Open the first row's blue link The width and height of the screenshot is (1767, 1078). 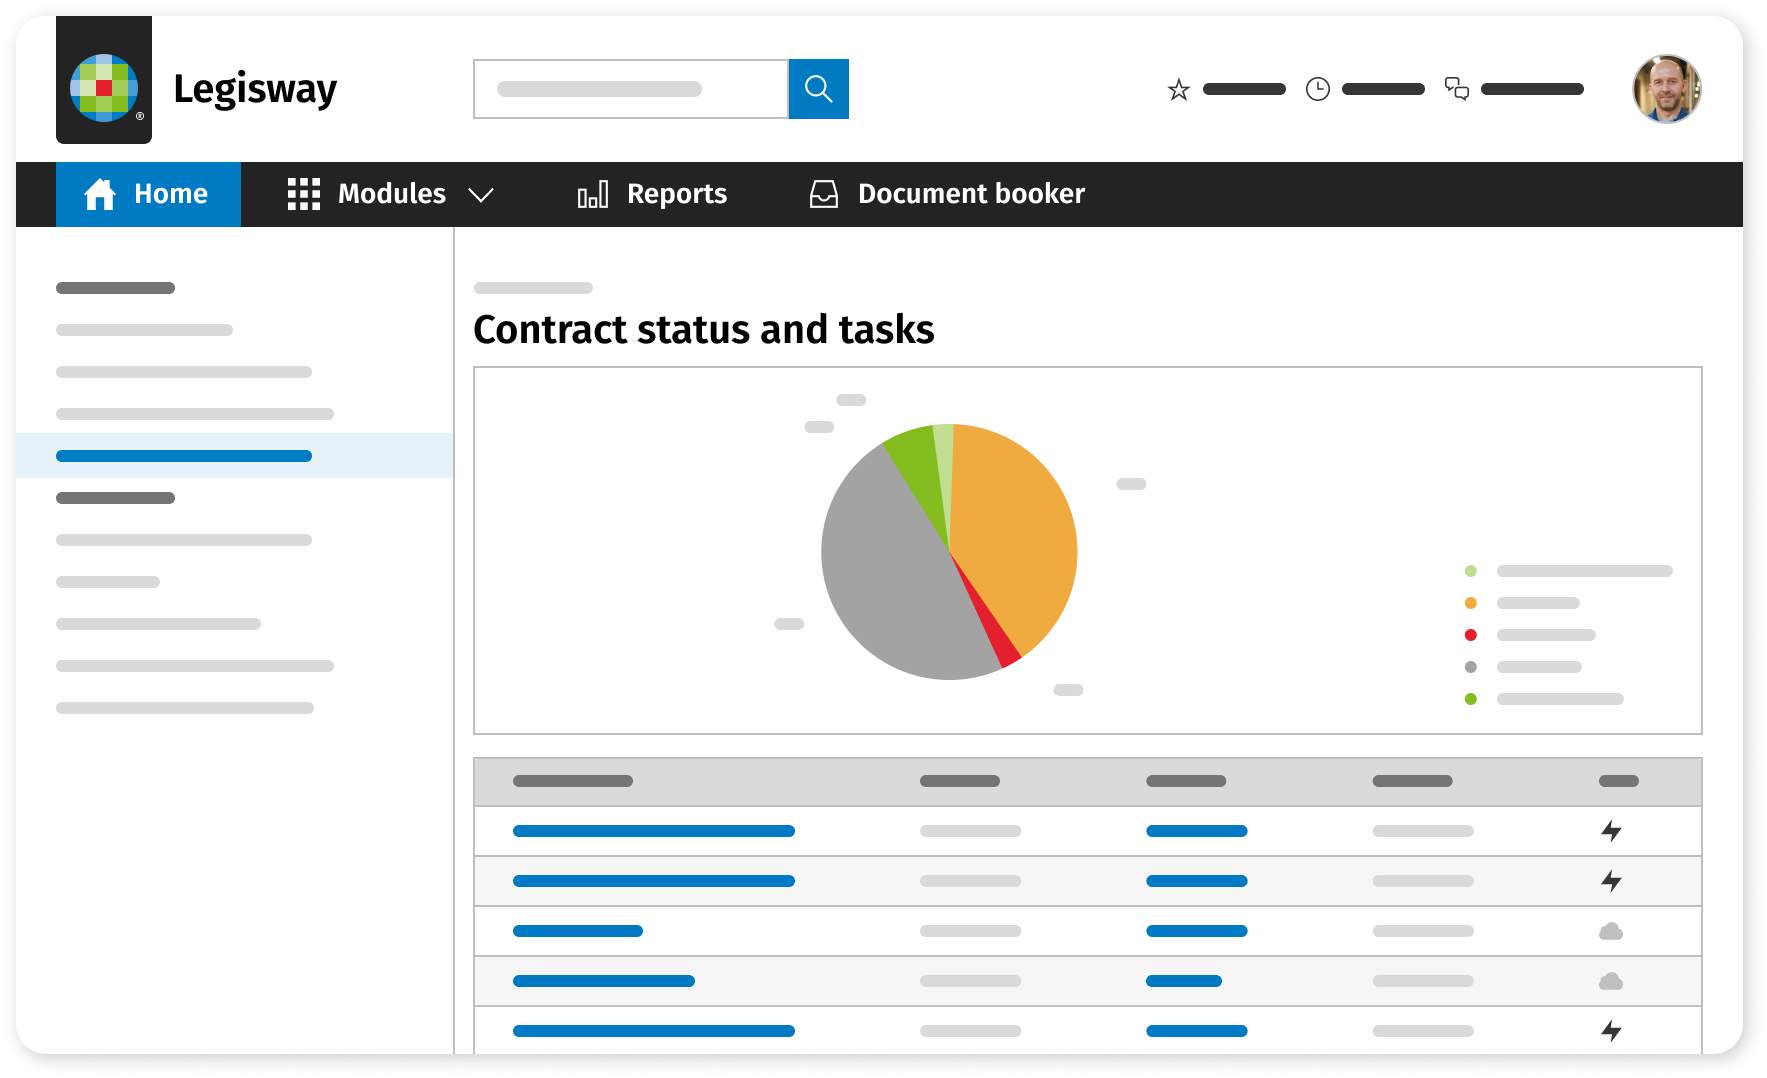pyautogui.click(x=653, y=831)
